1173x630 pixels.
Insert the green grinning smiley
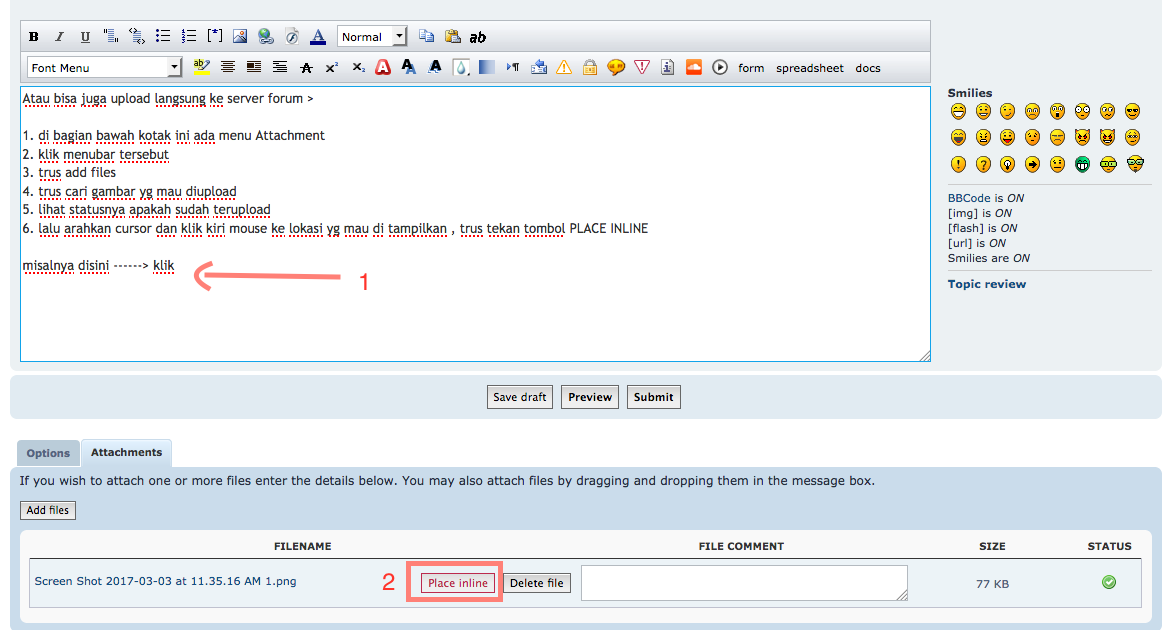point(1082,165)
